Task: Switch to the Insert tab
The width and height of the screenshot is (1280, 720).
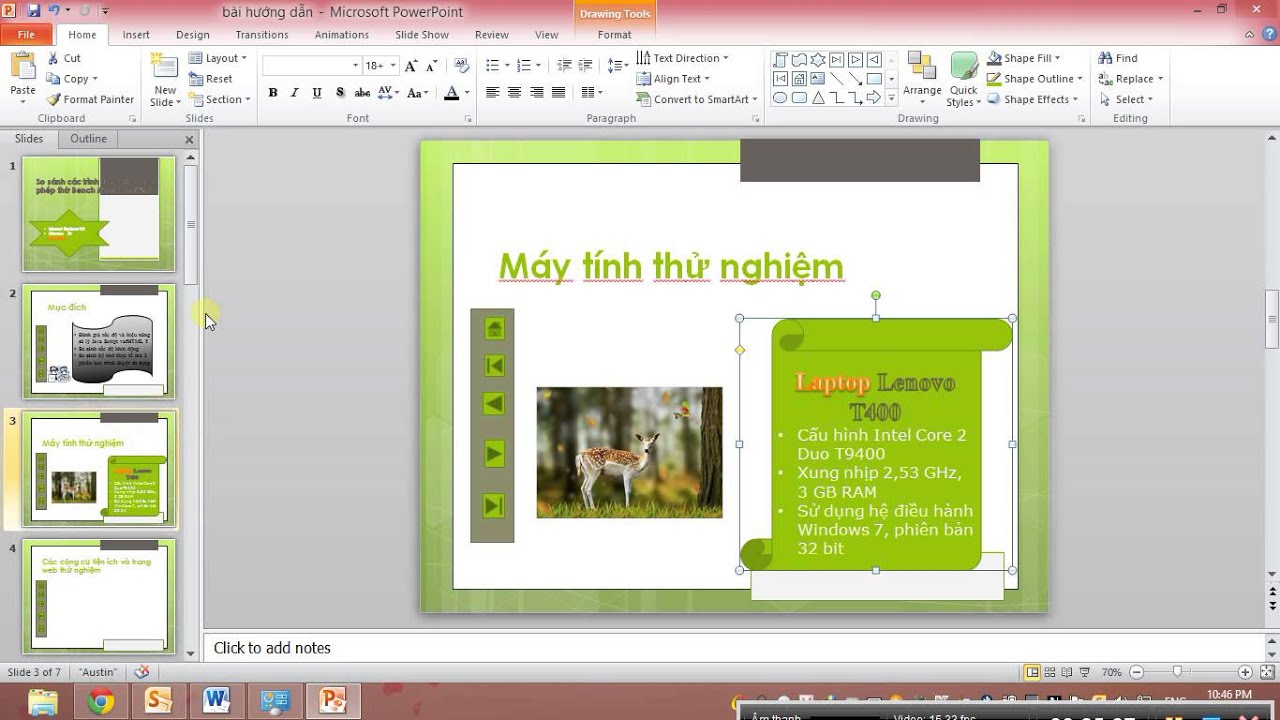Action: [x=136, y=35]
